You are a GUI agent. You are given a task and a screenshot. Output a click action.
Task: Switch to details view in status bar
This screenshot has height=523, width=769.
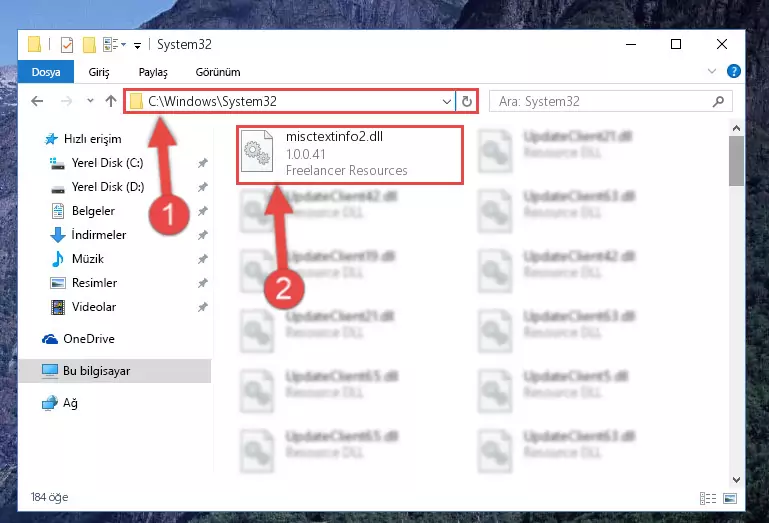(708, 498)
